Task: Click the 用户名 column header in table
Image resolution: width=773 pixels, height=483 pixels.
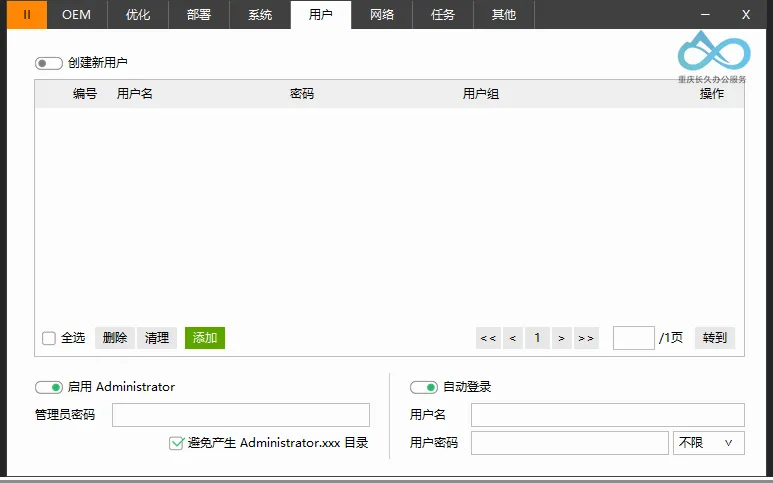Action: coord(135,94)
